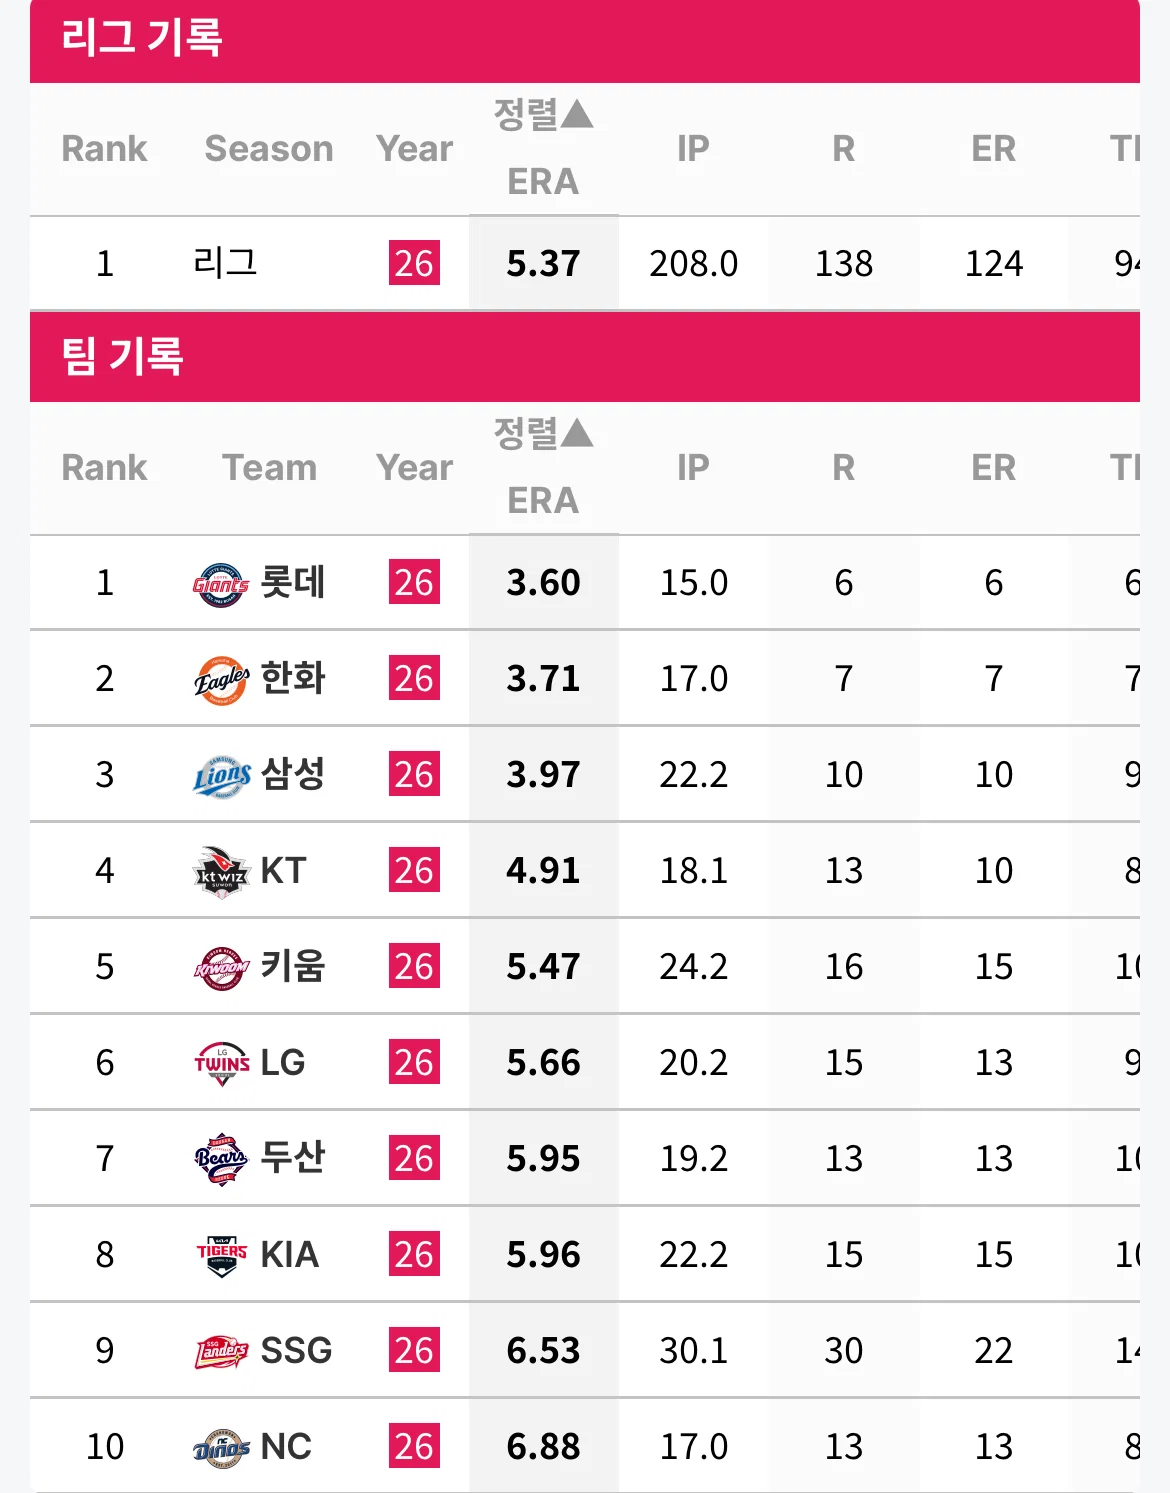Click the 롯데 team name link
Screen dimensions: 1170x1493
[292, 582]
